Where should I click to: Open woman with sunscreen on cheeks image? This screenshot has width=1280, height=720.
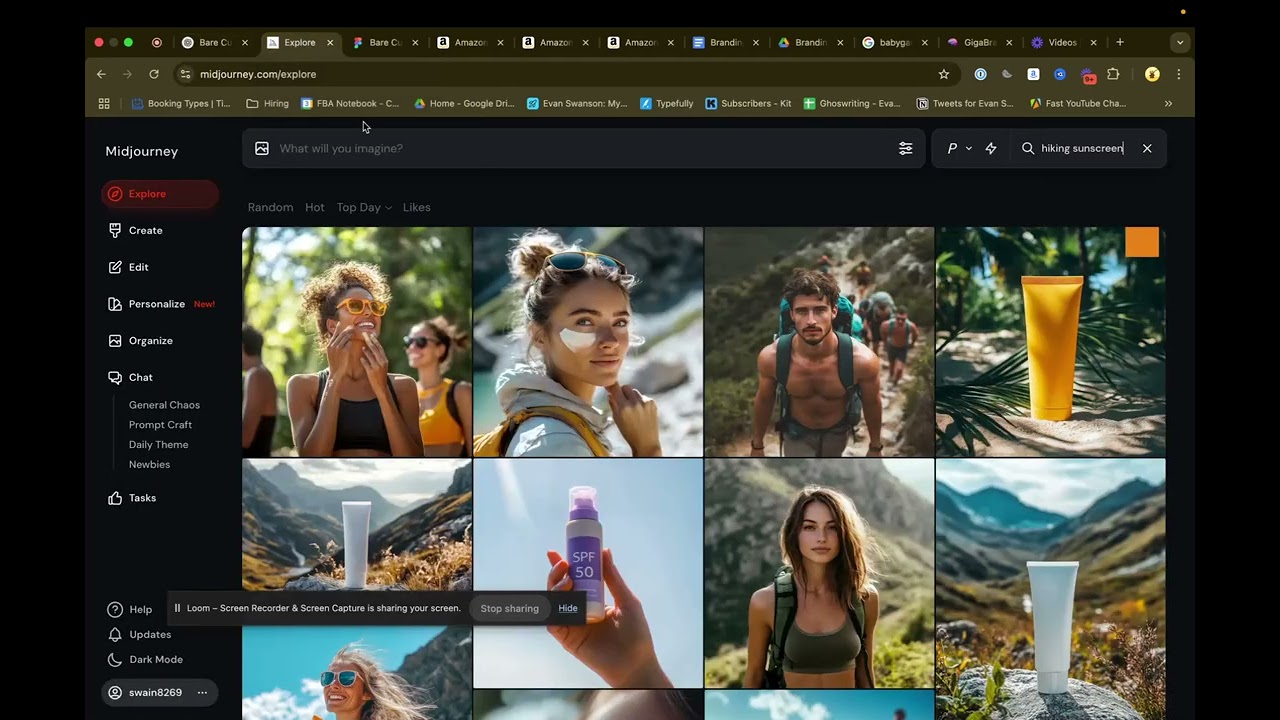tap(588, 342)
